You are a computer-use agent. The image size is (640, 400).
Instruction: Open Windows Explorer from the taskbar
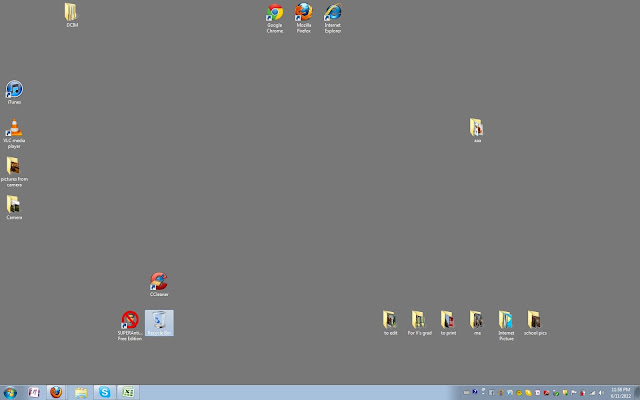(81, 393)
